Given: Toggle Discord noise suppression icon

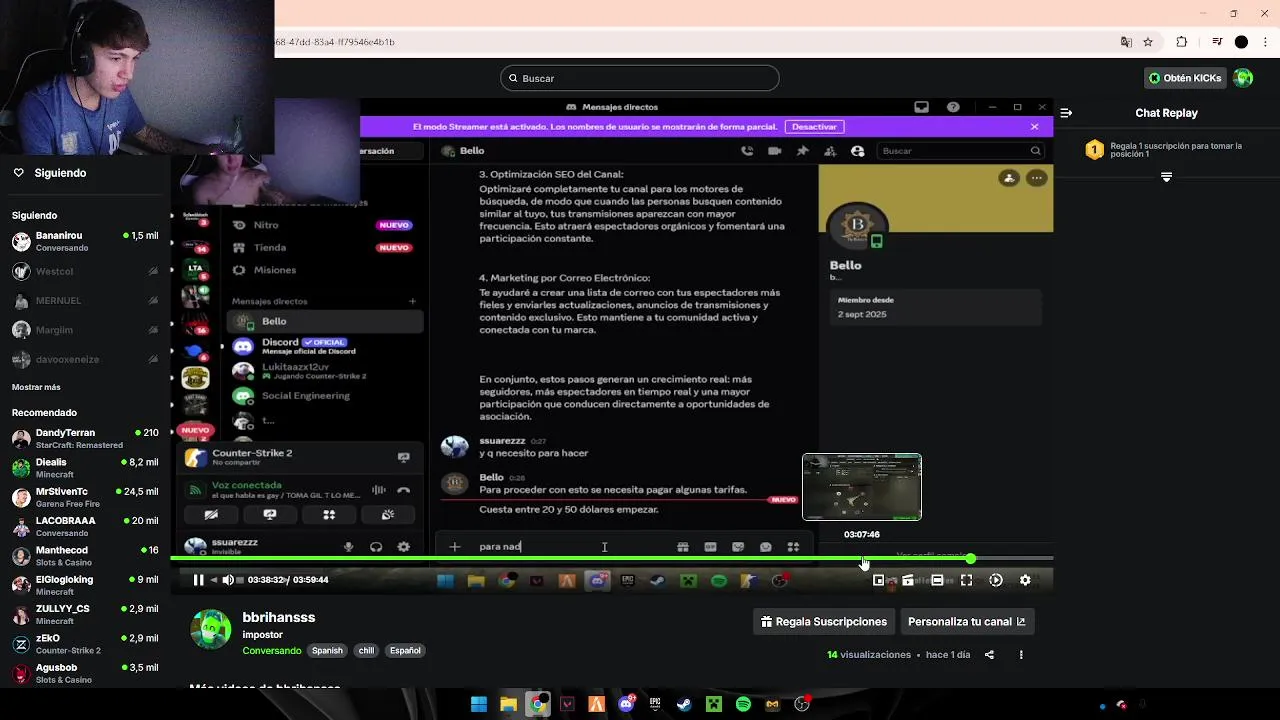Looking at the screenshot, I should [379, 490].
